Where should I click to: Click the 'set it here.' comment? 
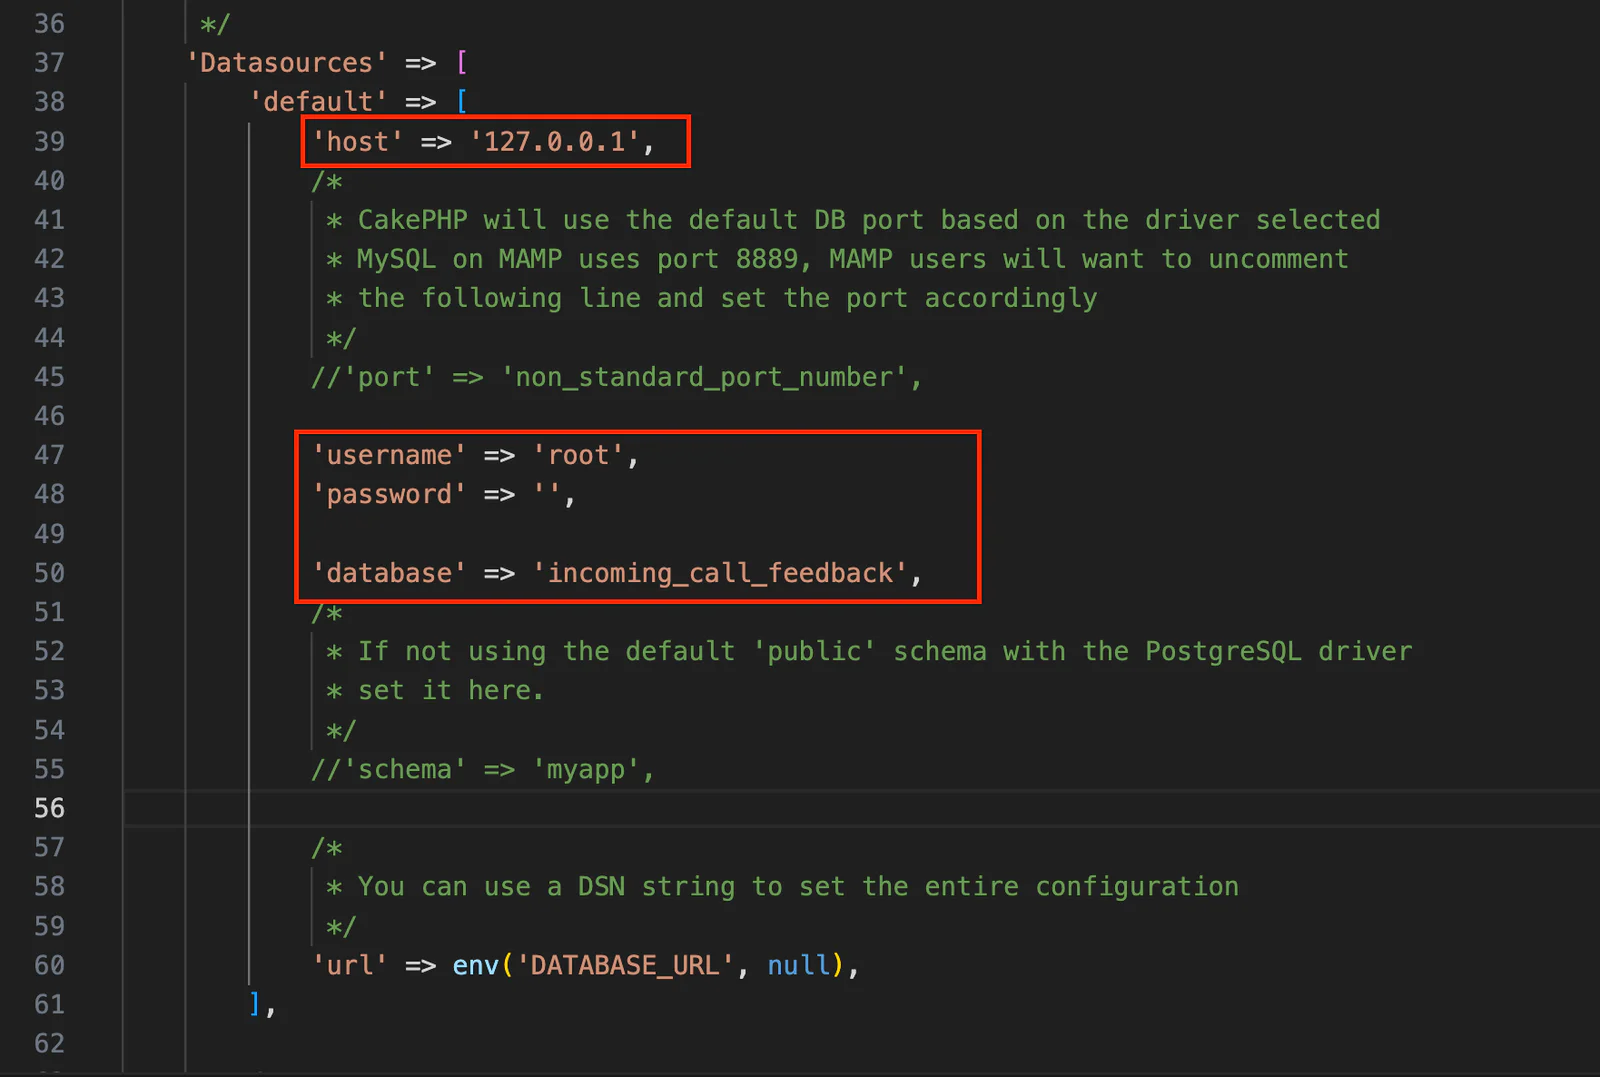click(435, 690)
